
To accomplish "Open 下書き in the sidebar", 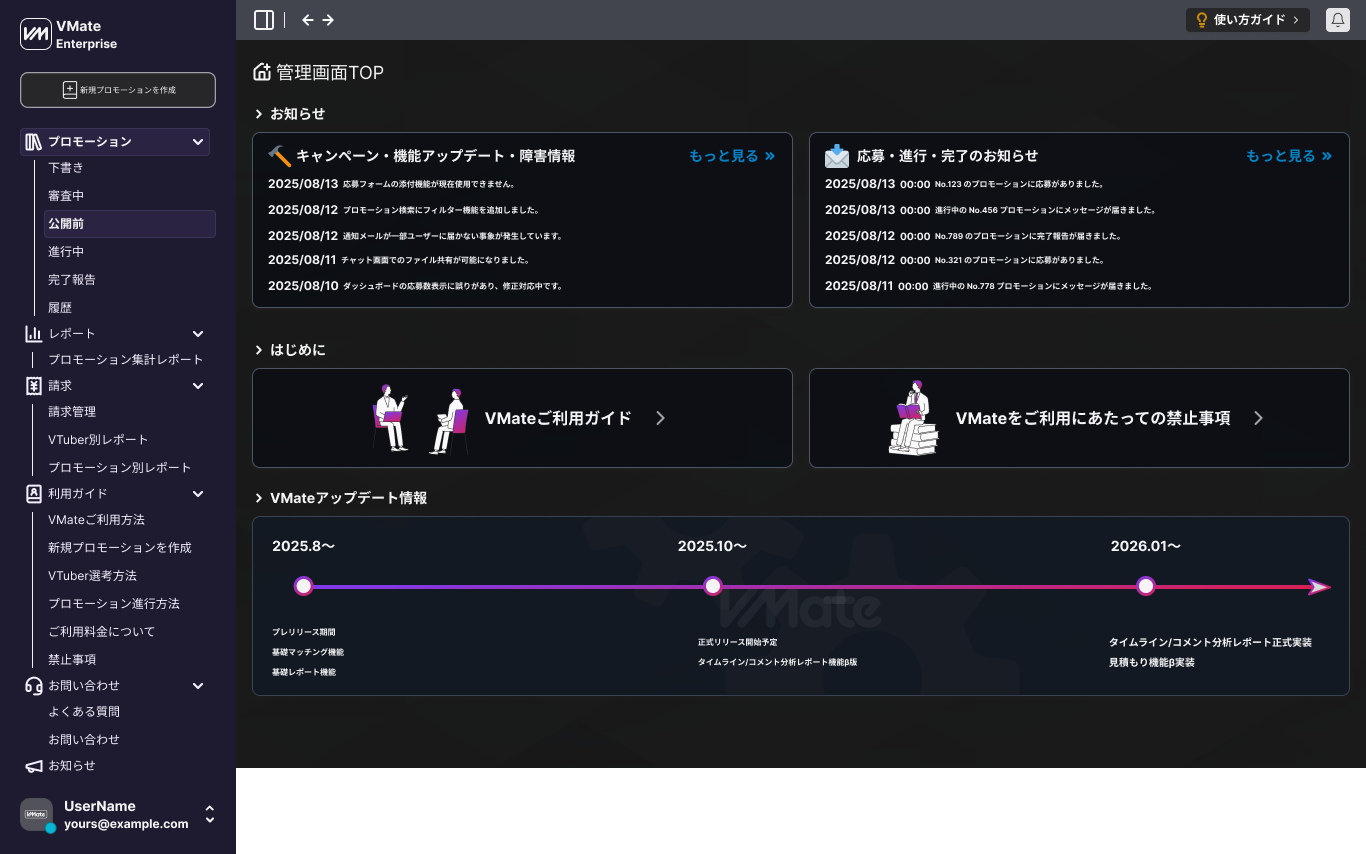I will 66,168.
